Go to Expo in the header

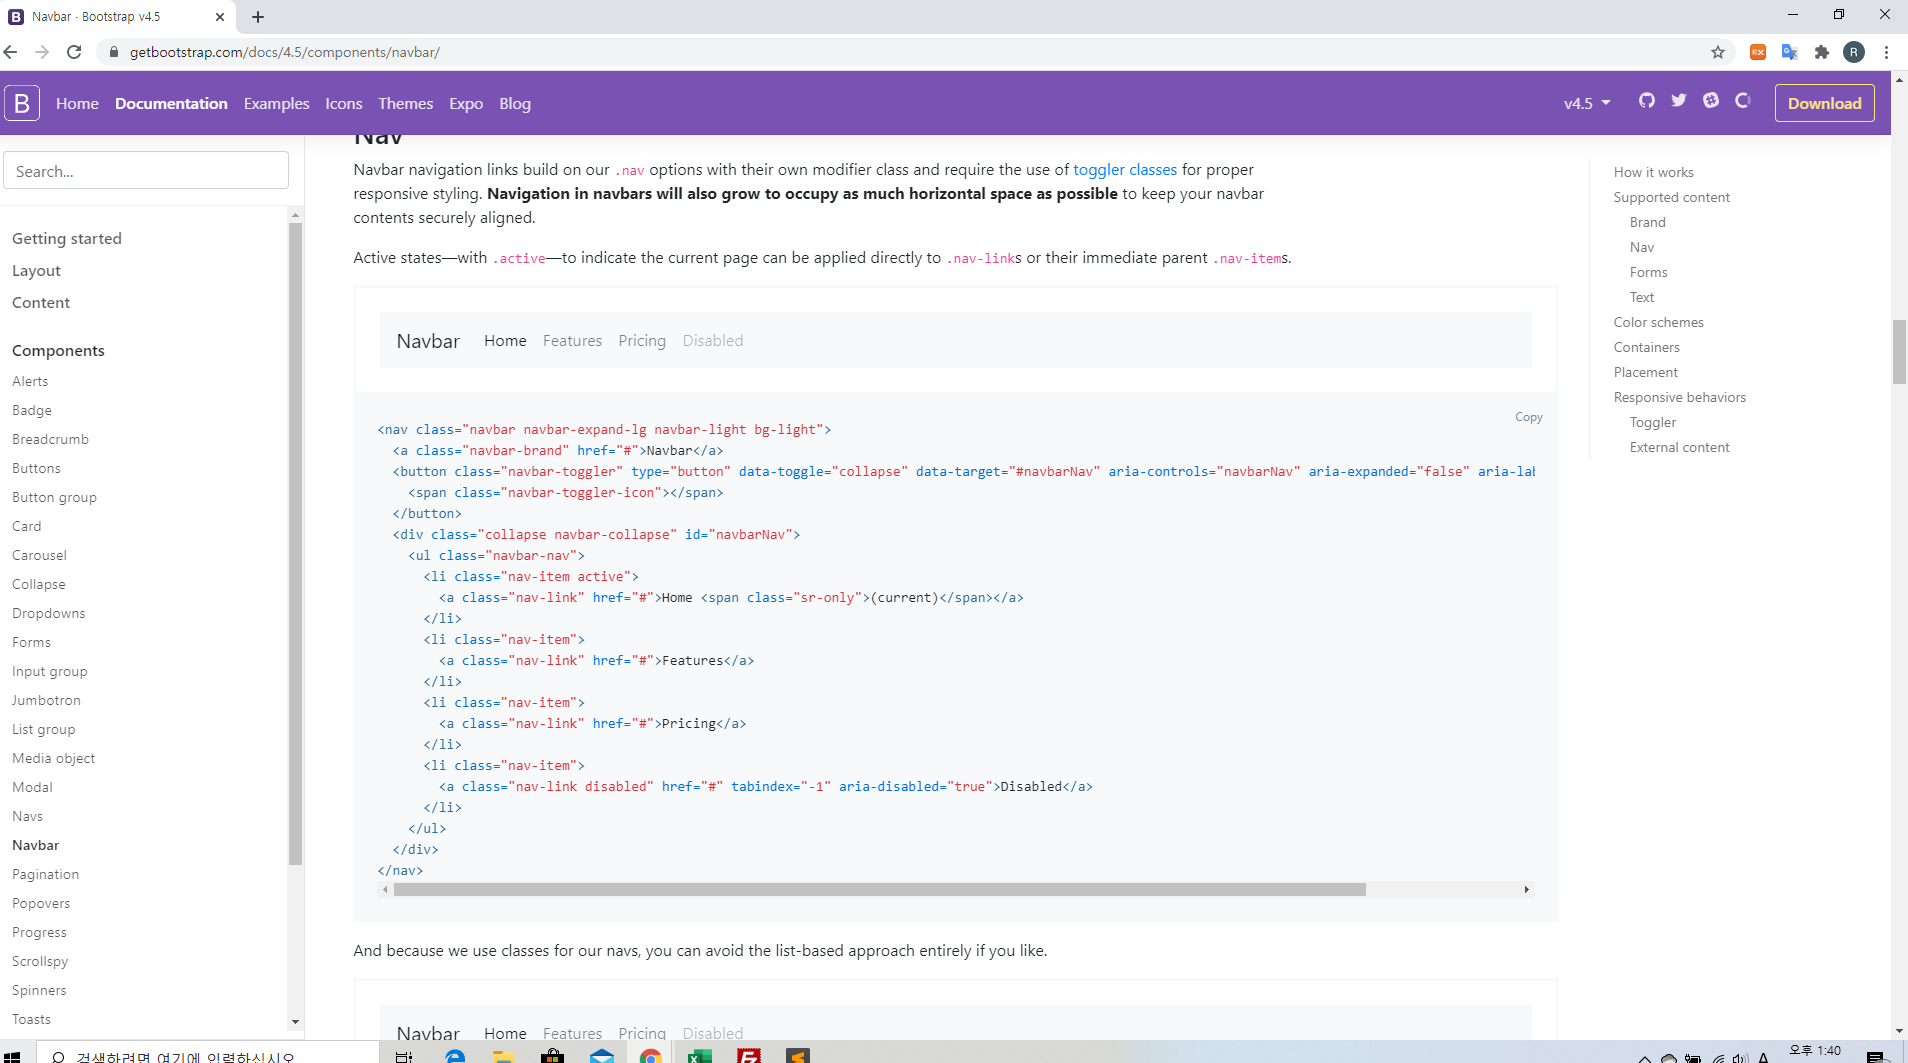466,103
